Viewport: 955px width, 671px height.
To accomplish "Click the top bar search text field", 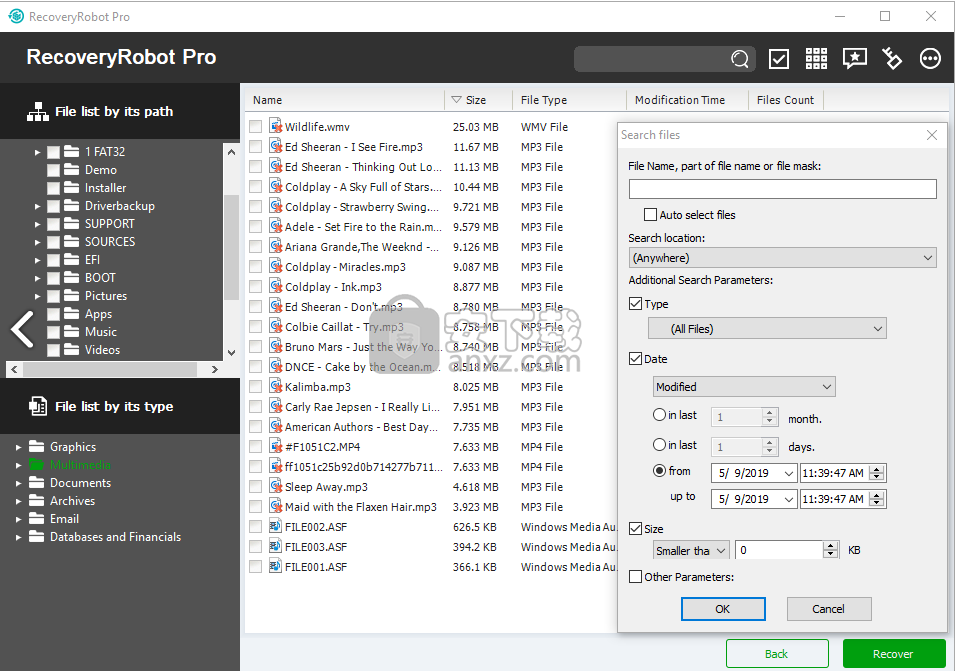I will click(x=652, y=59).
